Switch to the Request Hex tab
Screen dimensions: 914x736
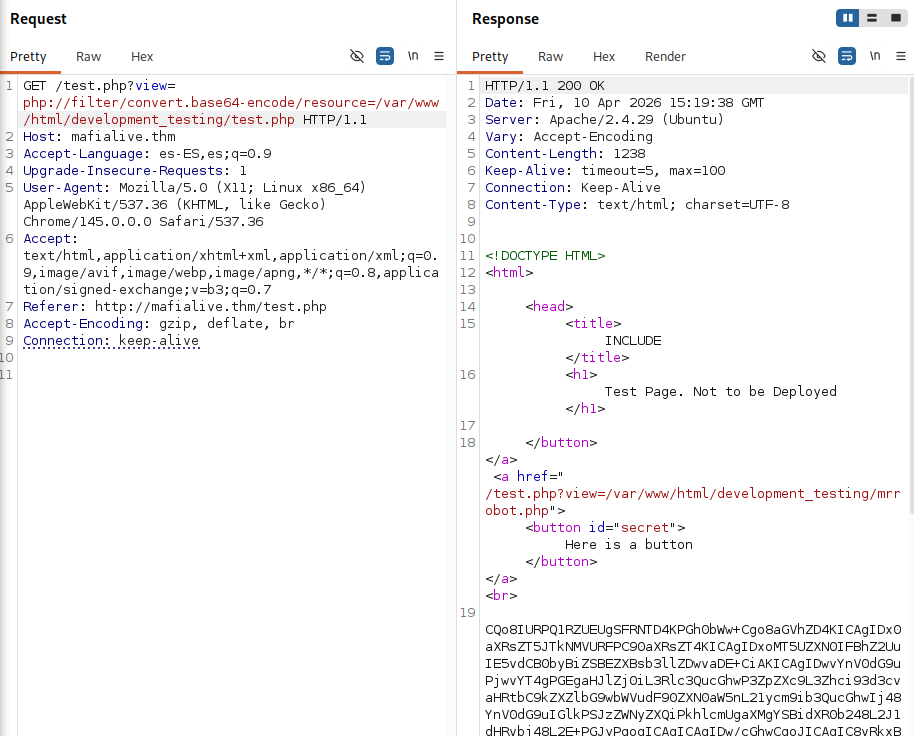click(x=142, y=57)
